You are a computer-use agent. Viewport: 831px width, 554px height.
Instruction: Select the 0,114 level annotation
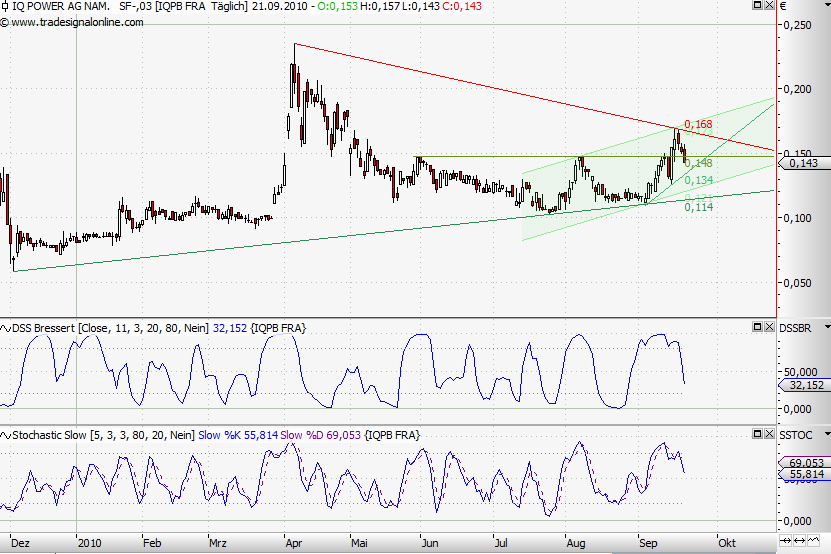pyautogui.click(x=699, y=207)
